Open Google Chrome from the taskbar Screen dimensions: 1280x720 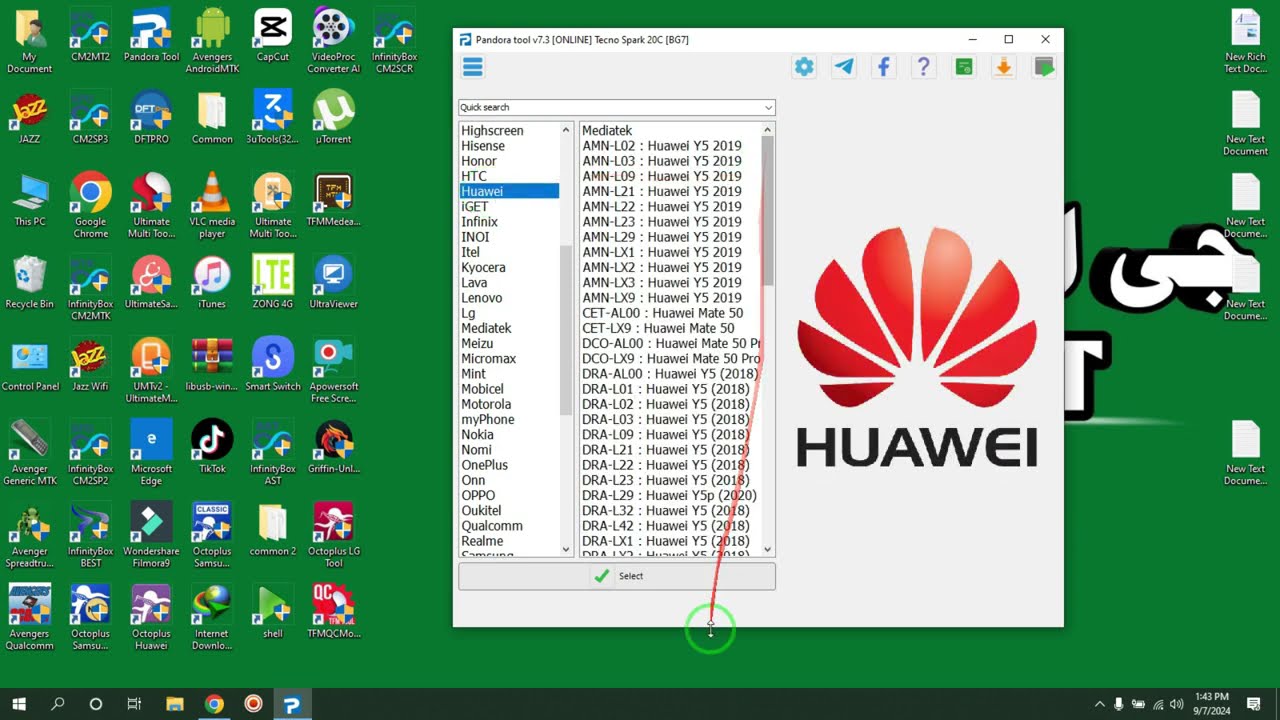214,704
